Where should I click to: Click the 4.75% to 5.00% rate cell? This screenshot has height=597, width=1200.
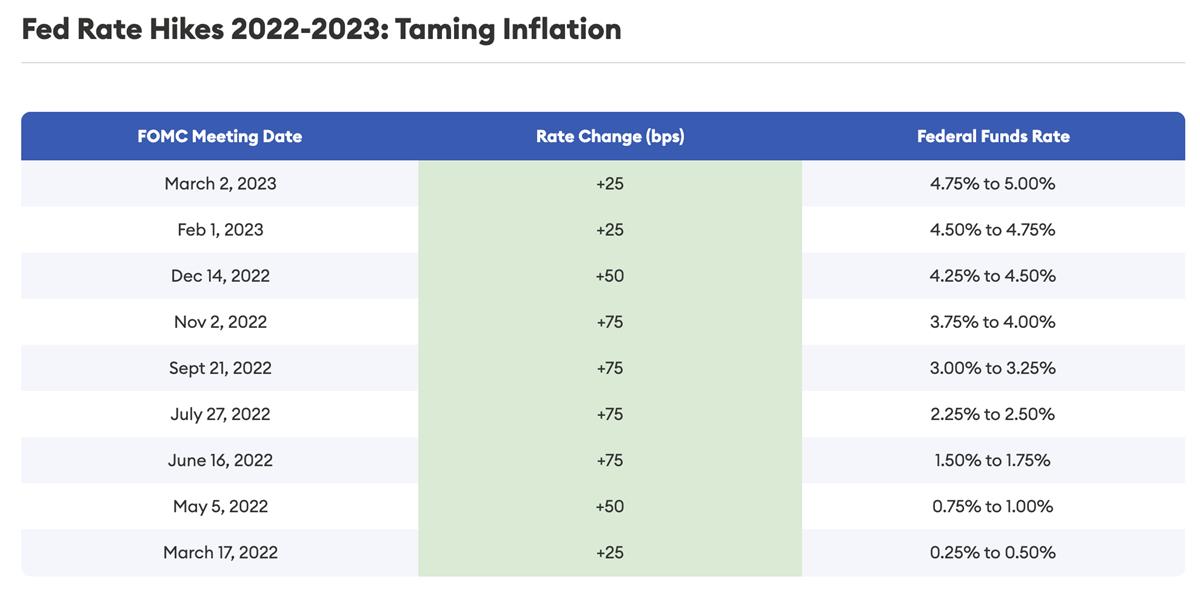[993, 184]
